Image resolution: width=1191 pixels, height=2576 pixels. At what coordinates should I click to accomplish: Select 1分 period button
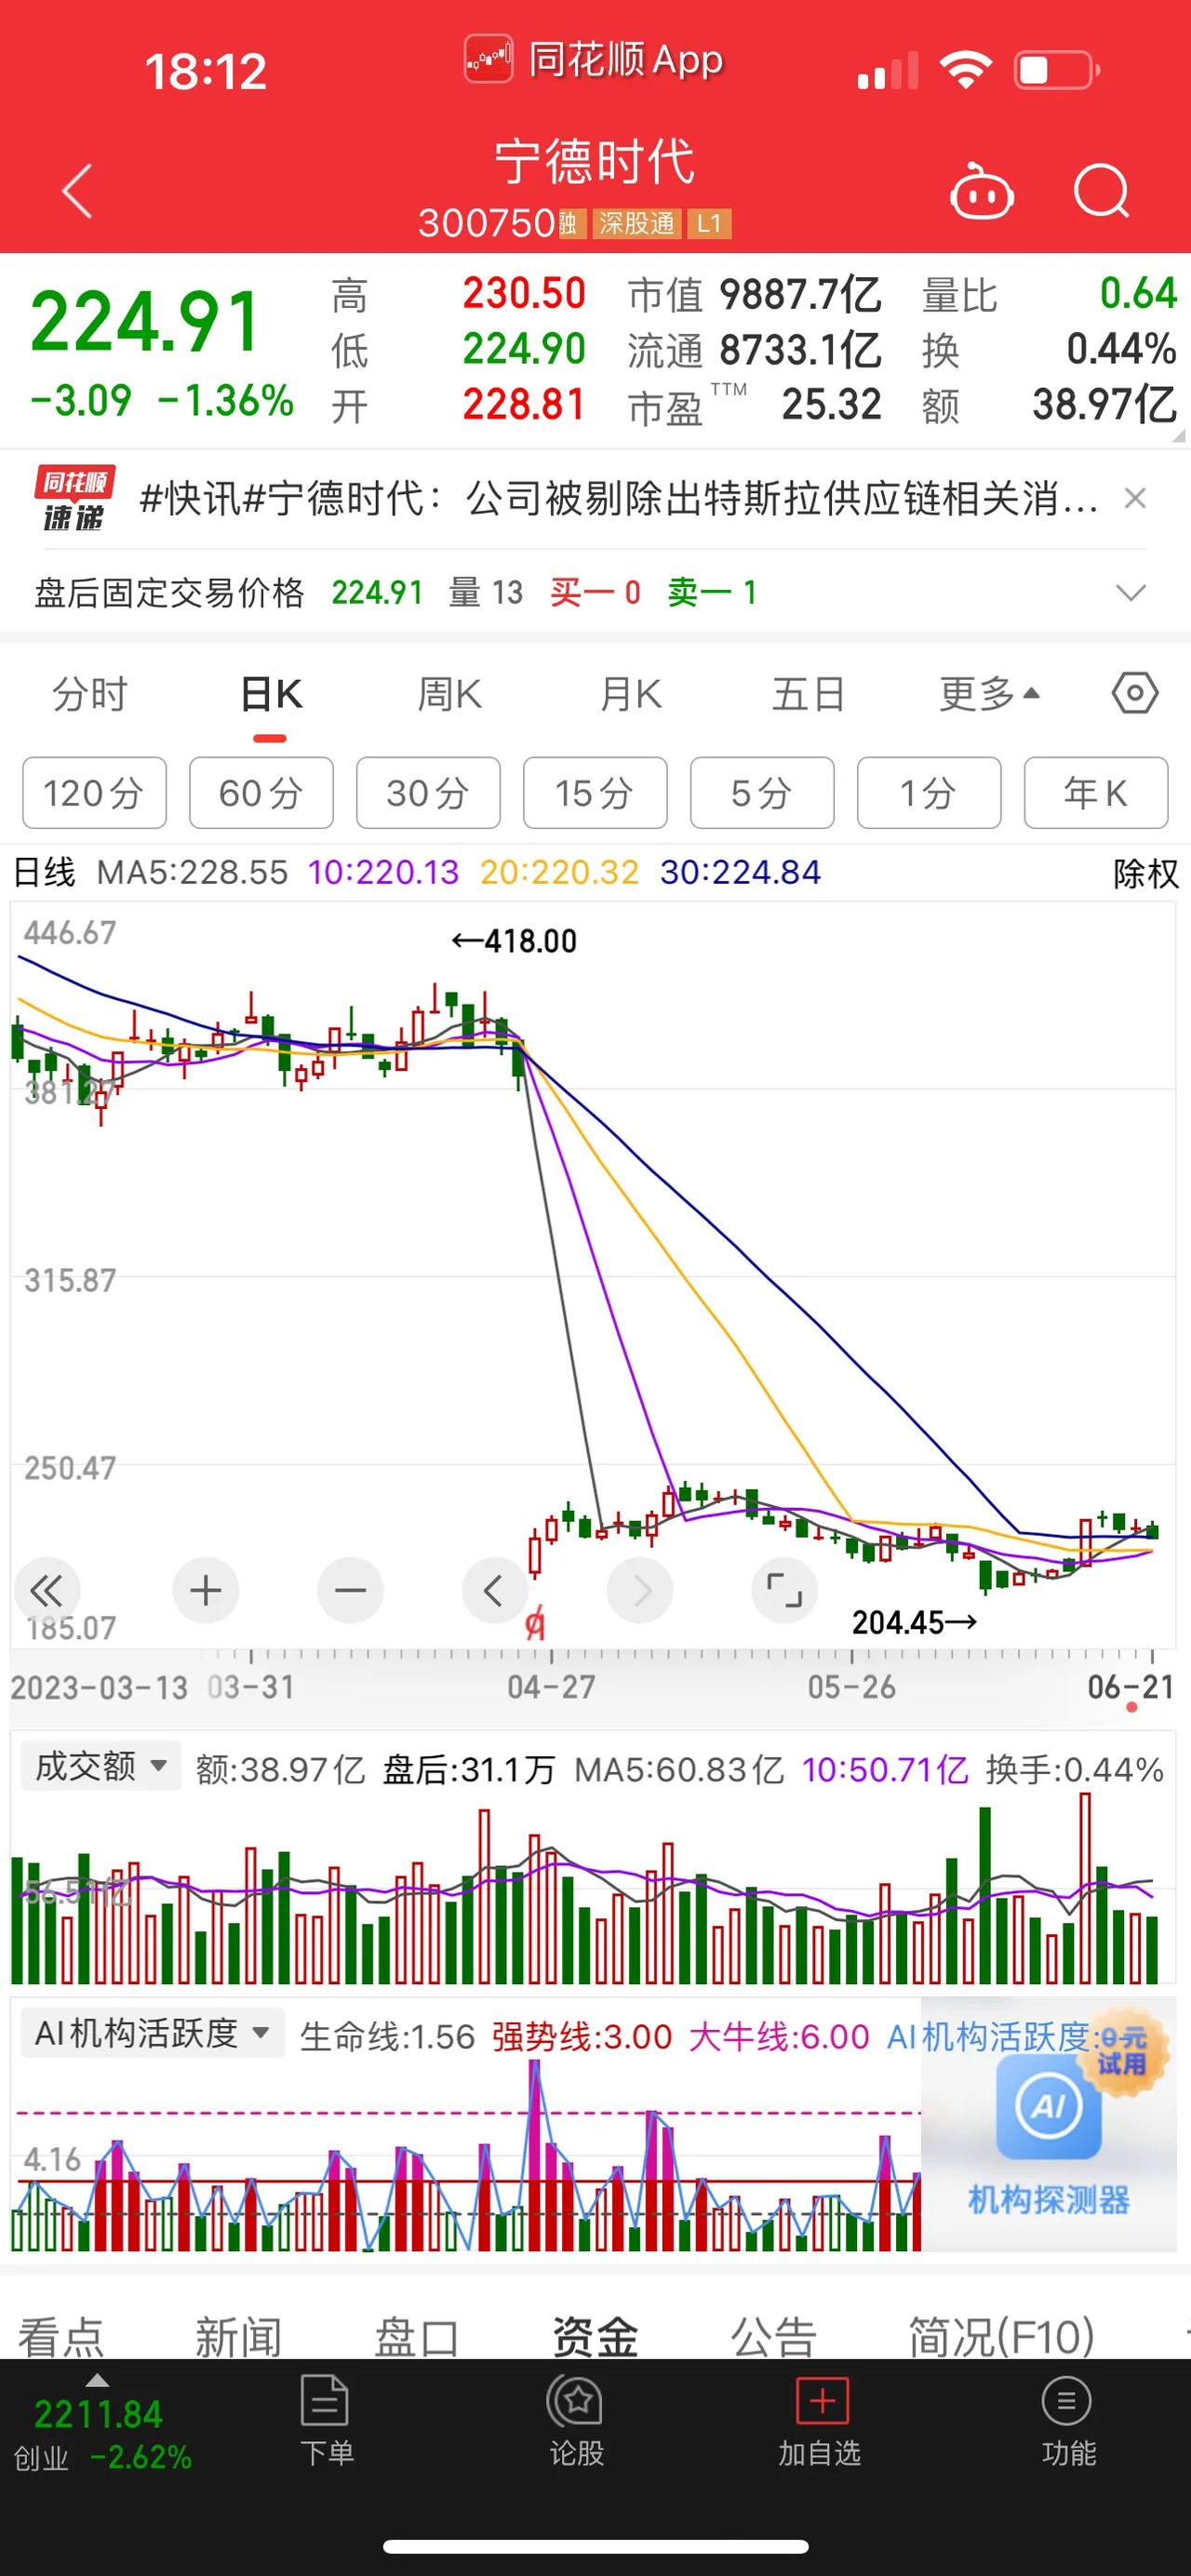[x=929, y=793]
